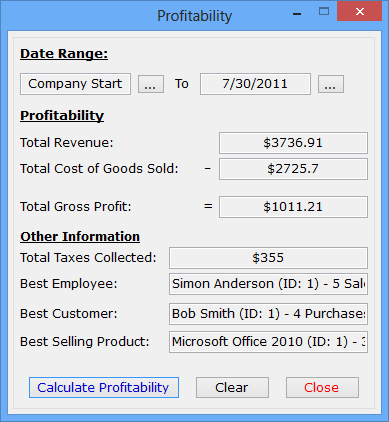The width and height of the screenshot is (389, 422).
Task: Click the Cost of Goods Sold $2725.7 field
Action: click(293, 169)
